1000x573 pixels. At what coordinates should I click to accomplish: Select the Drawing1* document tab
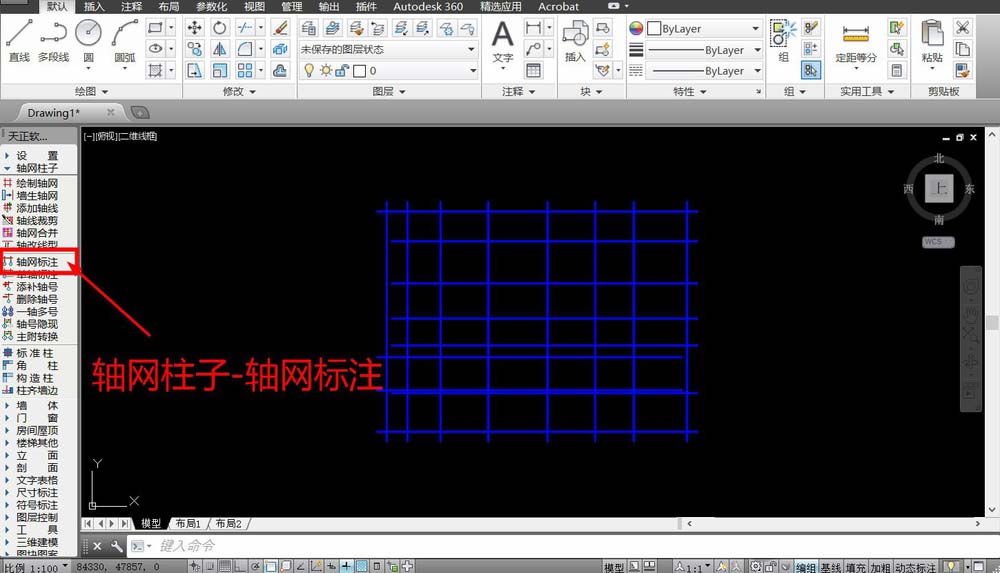(54, 113)
